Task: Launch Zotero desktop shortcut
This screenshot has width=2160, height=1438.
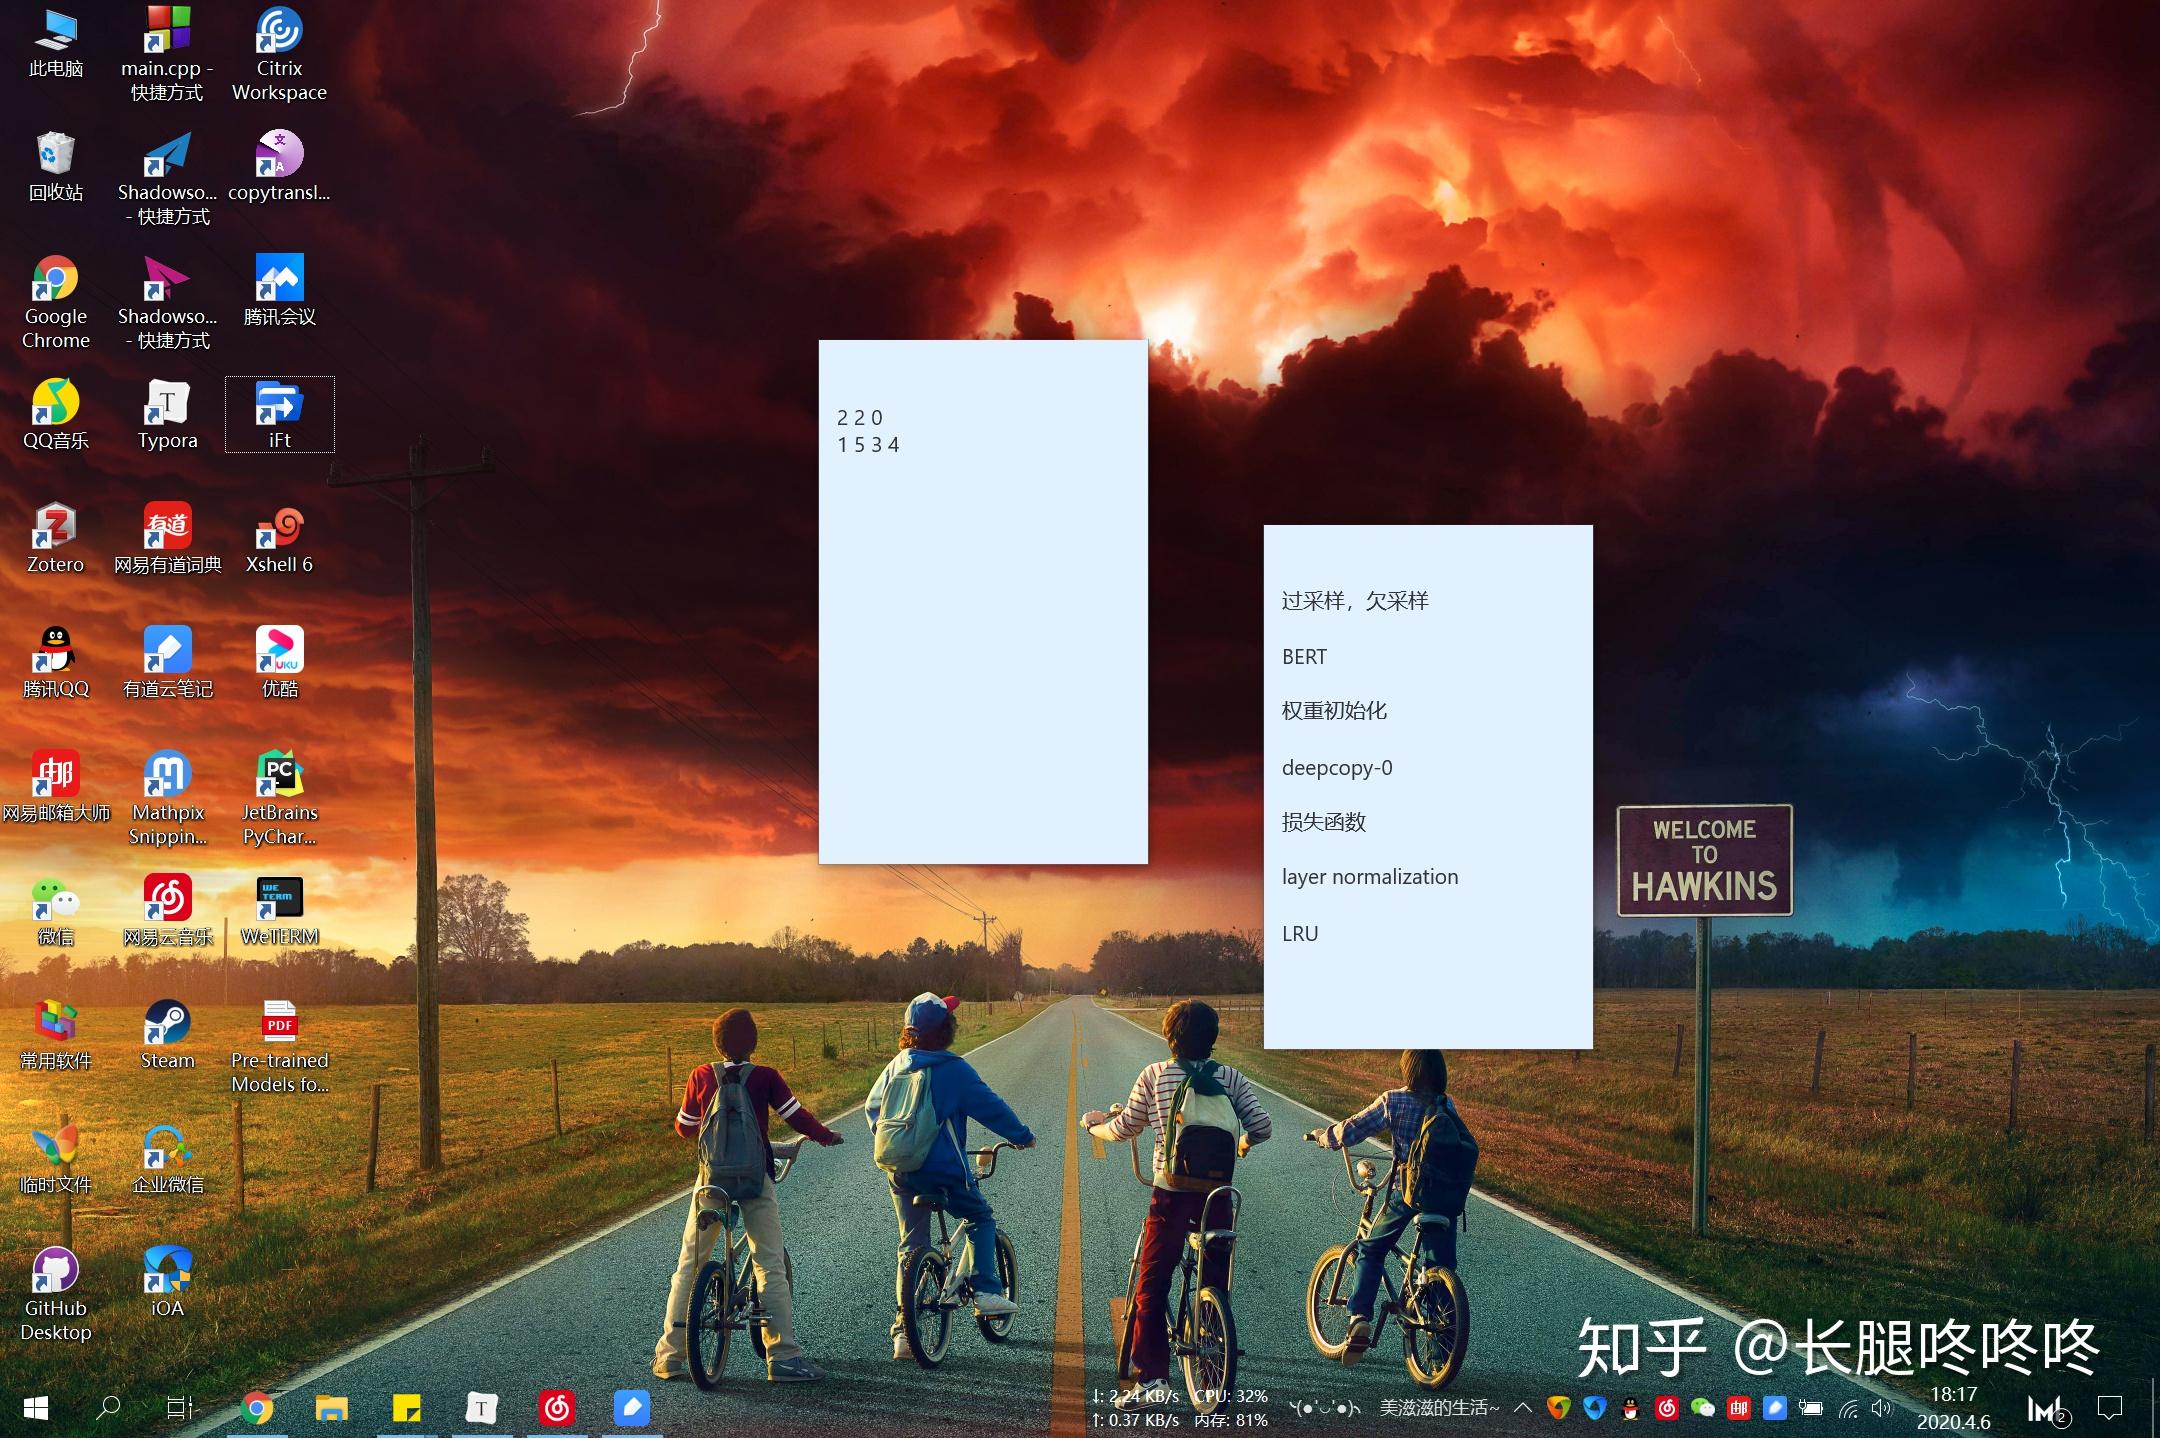Action: click(56, 539)
